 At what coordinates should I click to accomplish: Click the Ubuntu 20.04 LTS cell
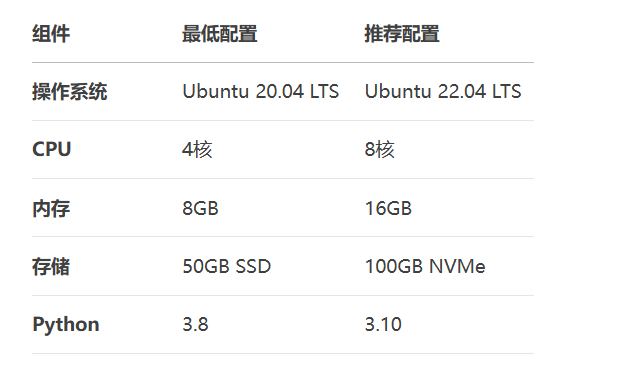point(261,92)
